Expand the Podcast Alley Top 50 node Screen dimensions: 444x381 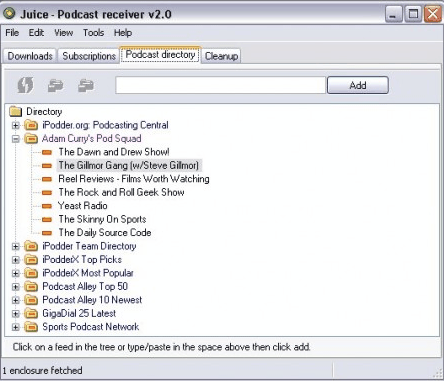[15, 287]
